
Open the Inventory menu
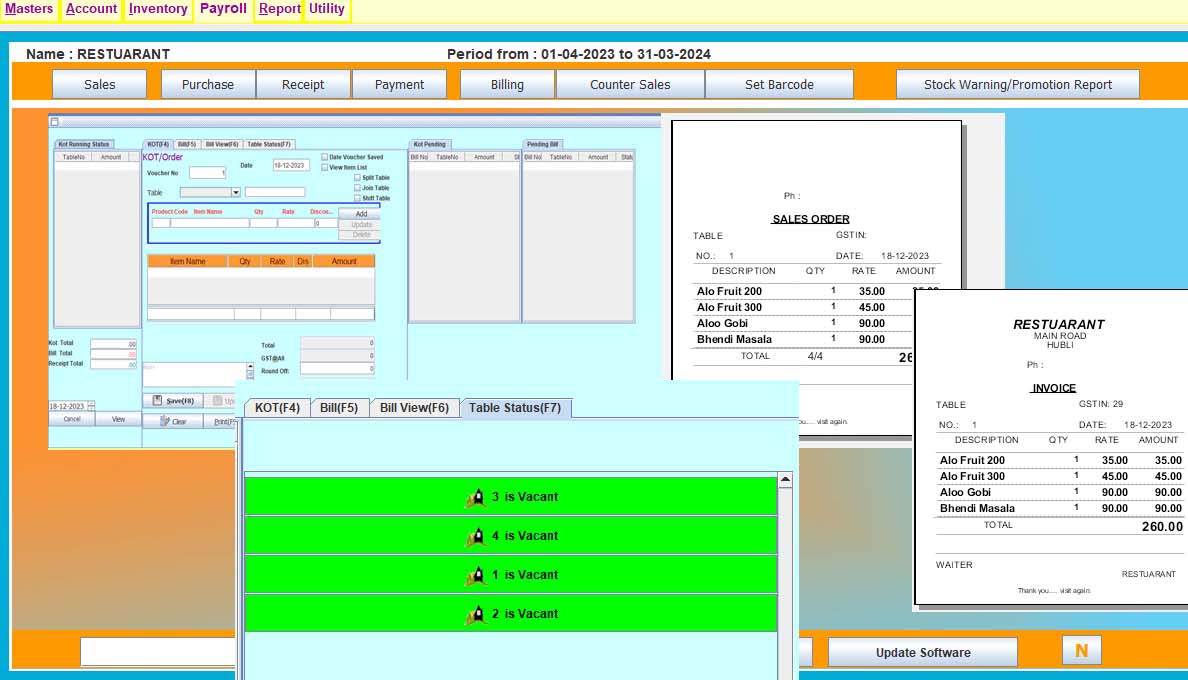(158, 9)
